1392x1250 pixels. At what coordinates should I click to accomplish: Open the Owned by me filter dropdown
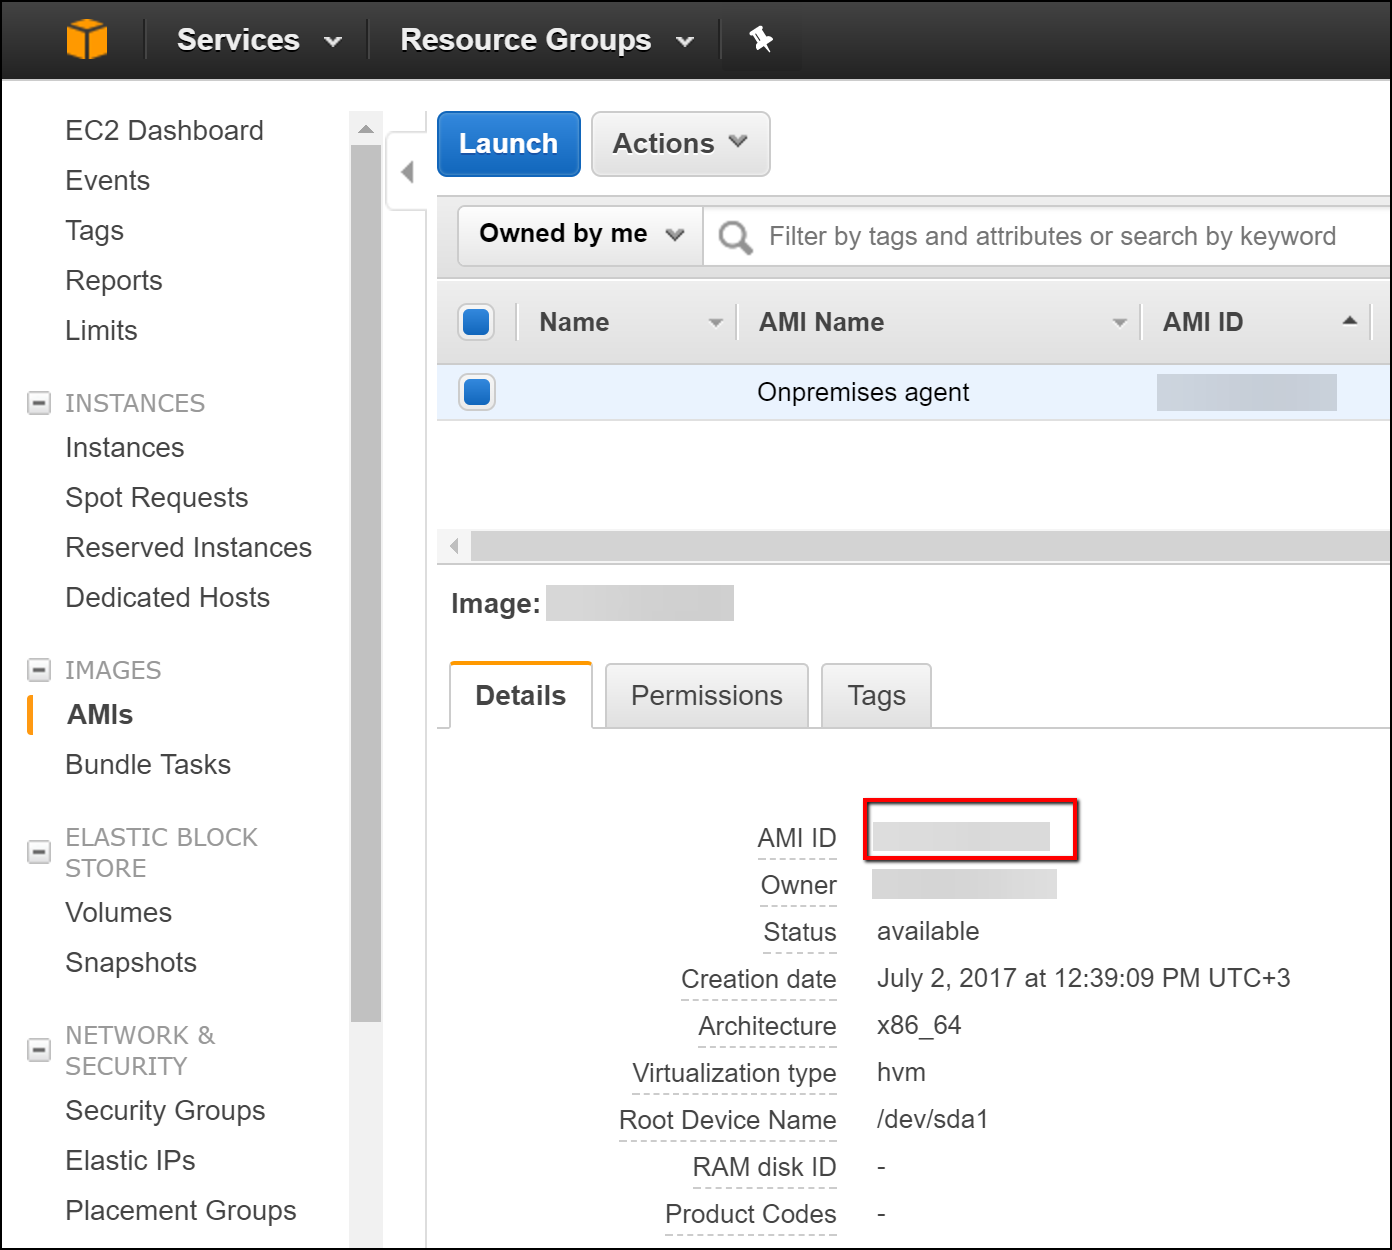point(581,234)
